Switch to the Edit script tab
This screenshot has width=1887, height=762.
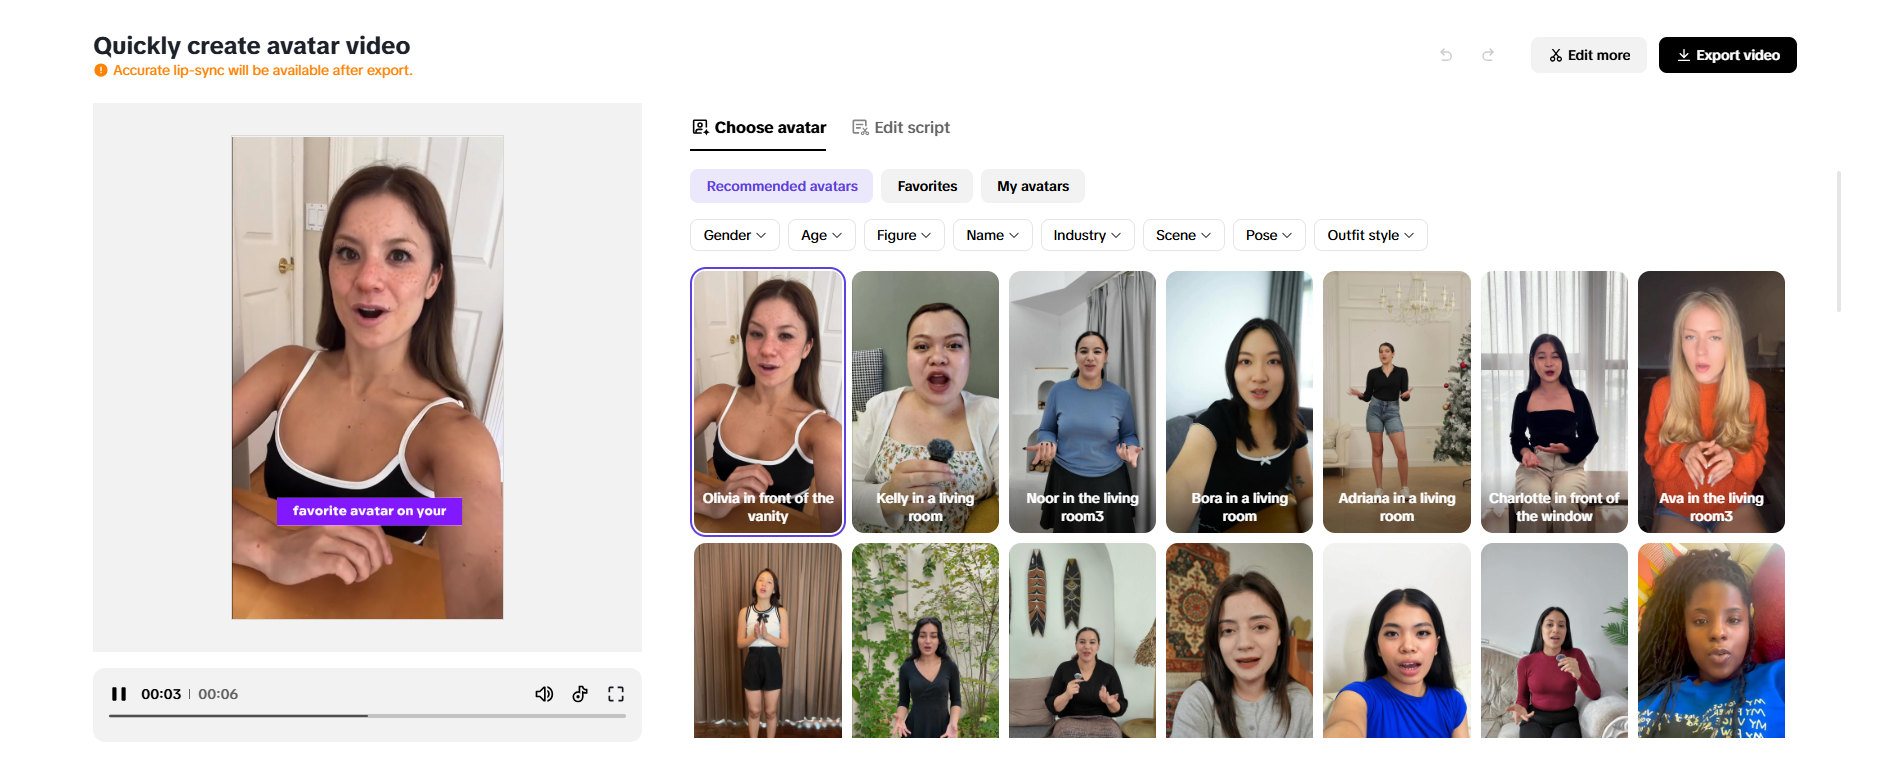click(900, 128)
